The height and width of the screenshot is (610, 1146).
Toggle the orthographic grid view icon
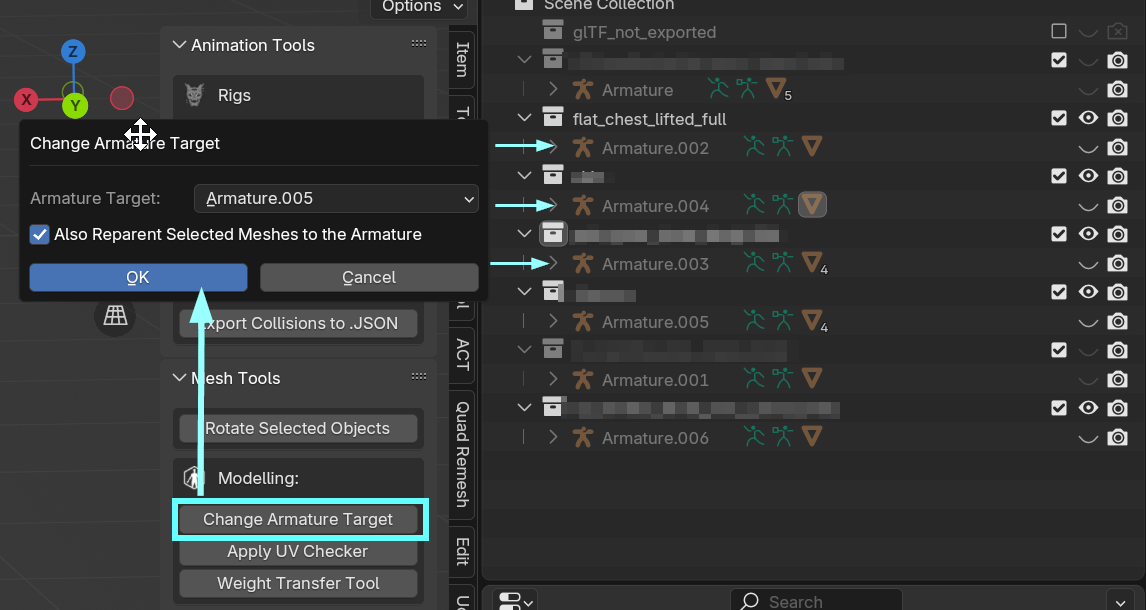pyautogui.click(x=116, y=316)
